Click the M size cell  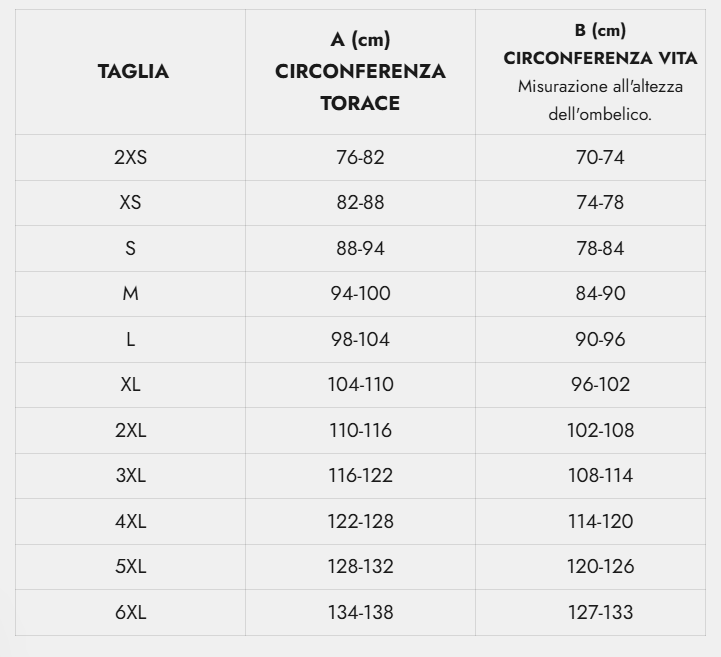click(131, 293)
